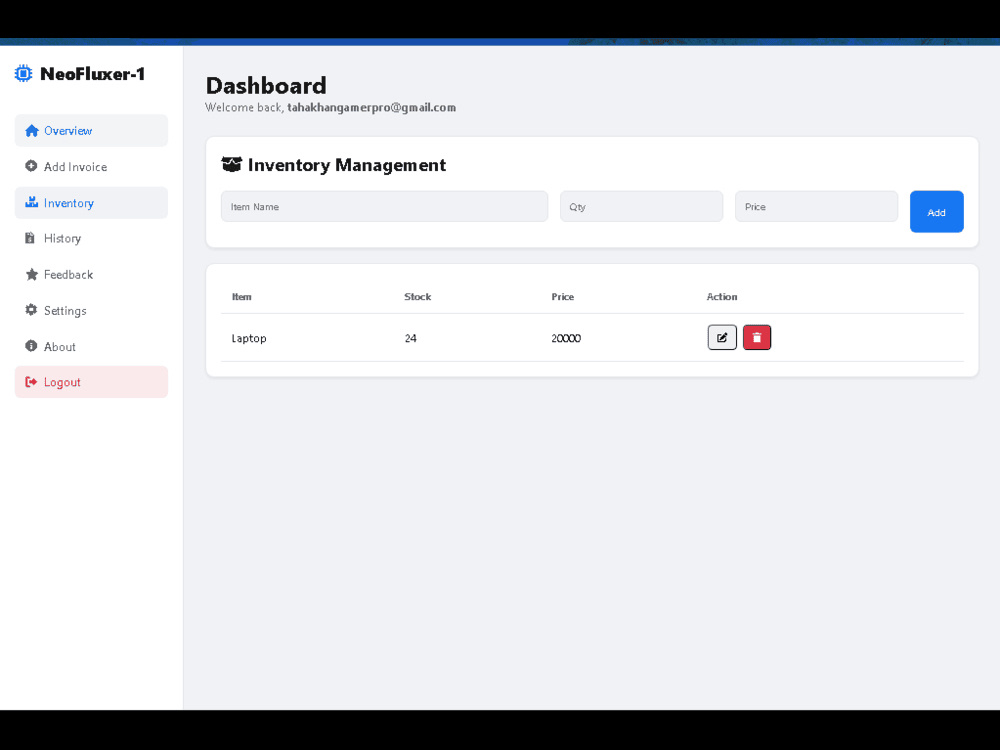Click the plus icon beside Add Invoice
This screenshot has height=750, width=1000.
point(31,166)
